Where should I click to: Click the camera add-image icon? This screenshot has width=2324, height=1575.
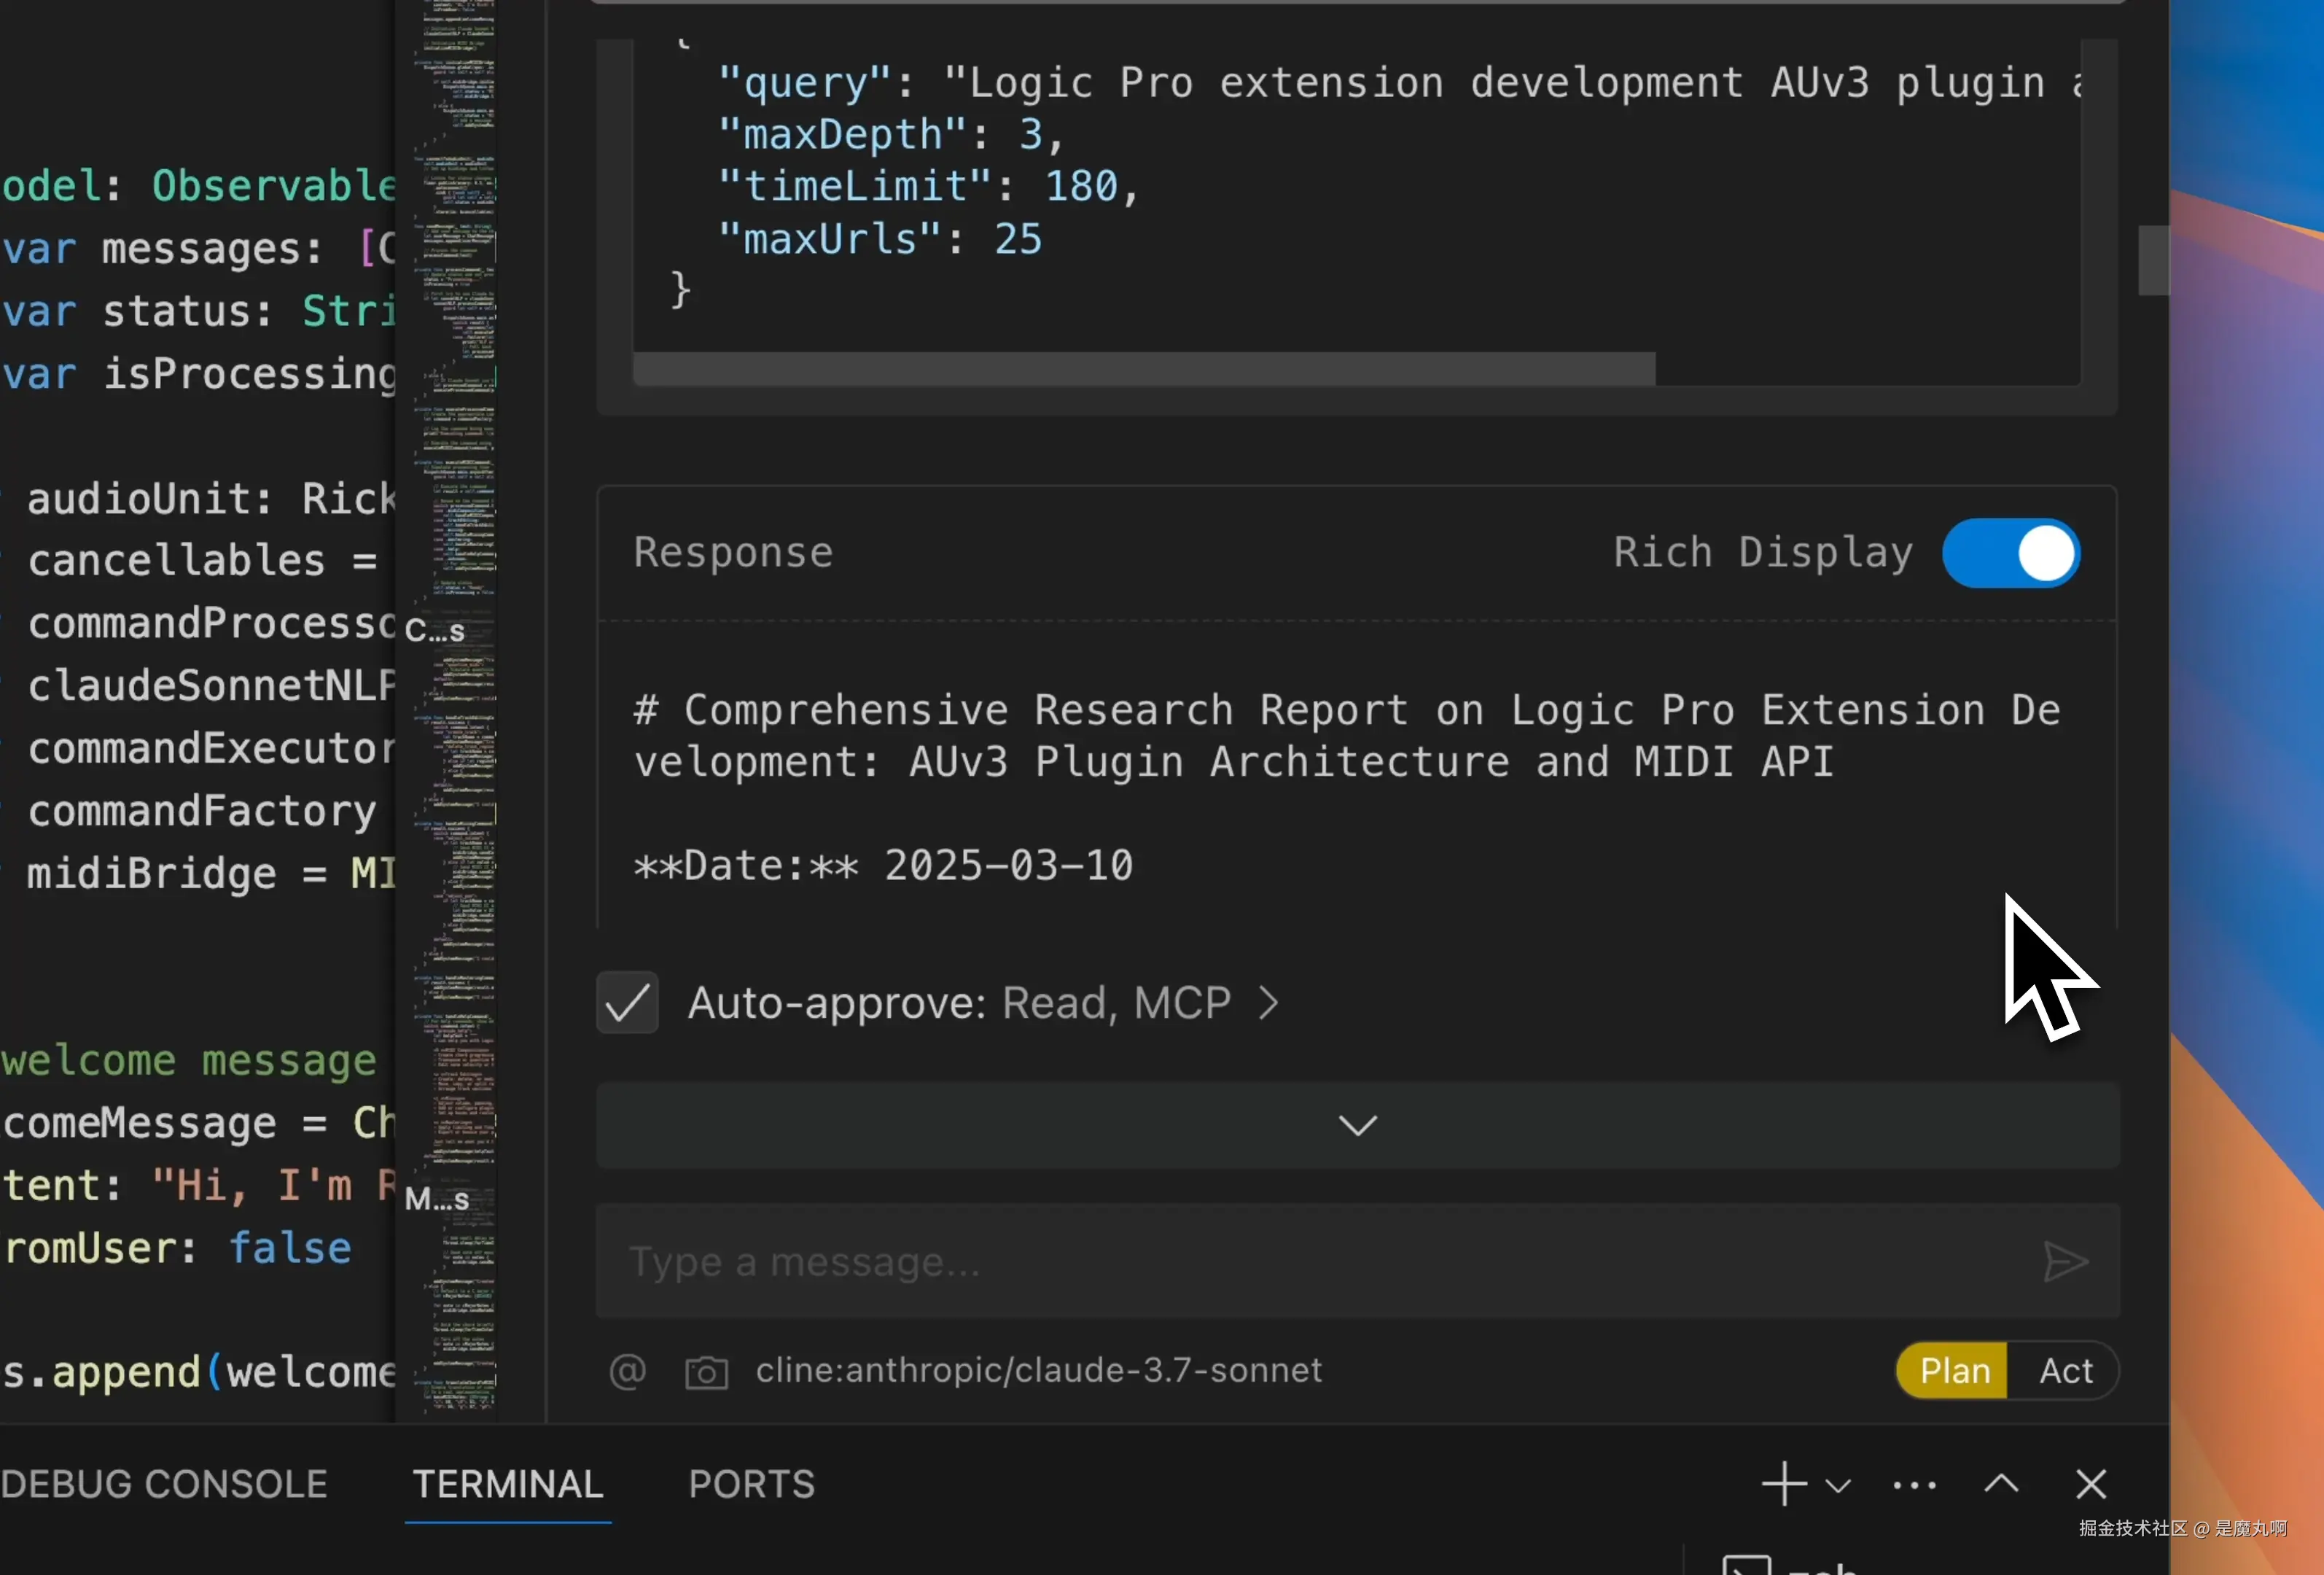(706, 1372)
